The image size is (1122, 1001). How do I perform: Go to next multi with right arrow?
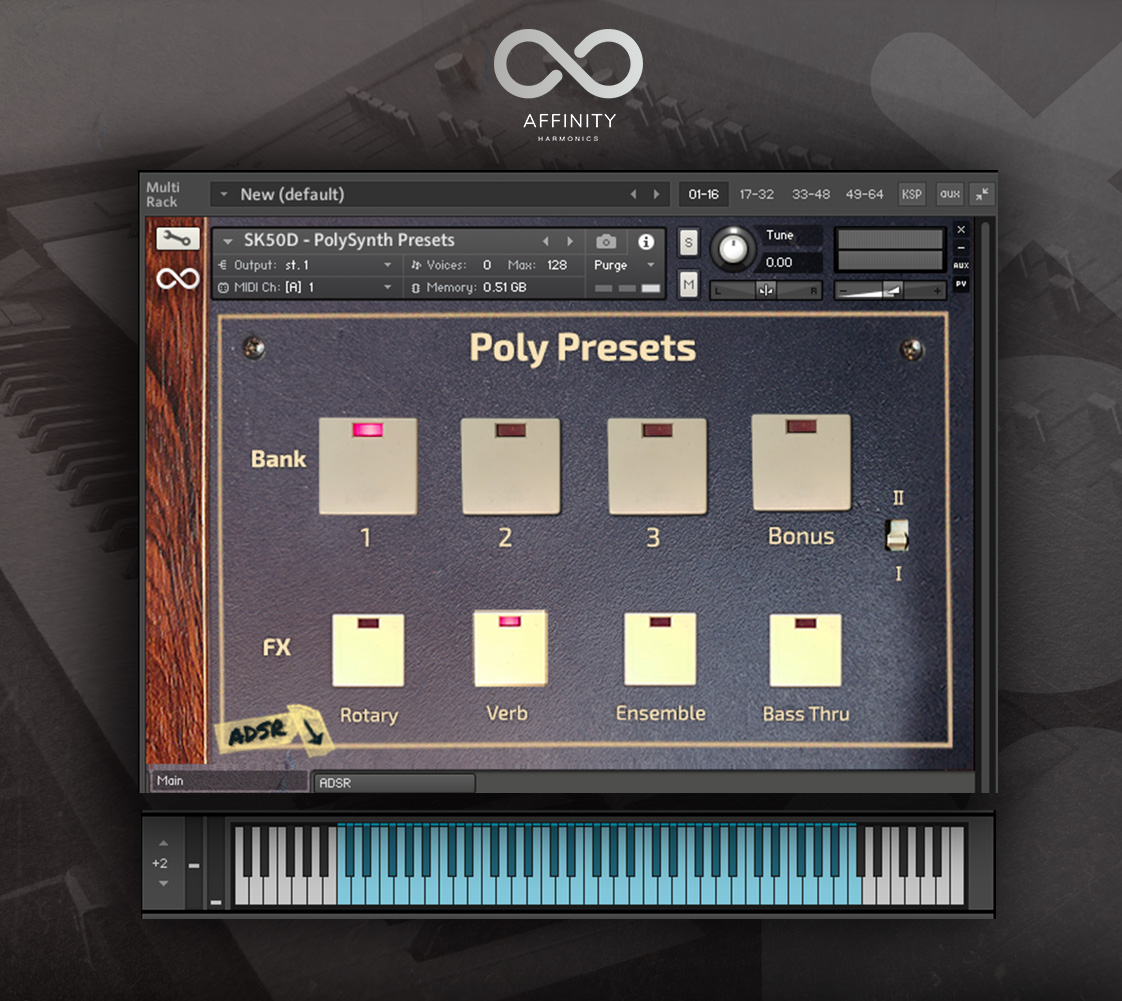tap(656, 194)
